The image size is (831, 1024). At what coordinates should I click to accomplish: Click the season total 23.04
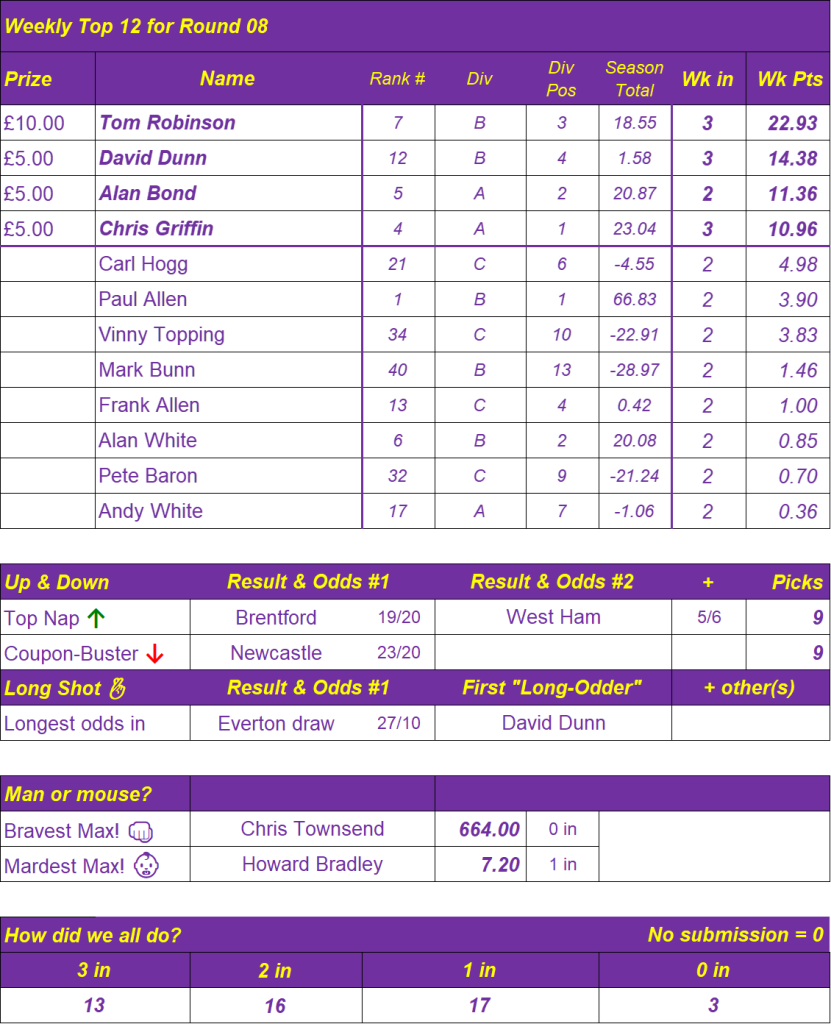click(x=634, y=229)
